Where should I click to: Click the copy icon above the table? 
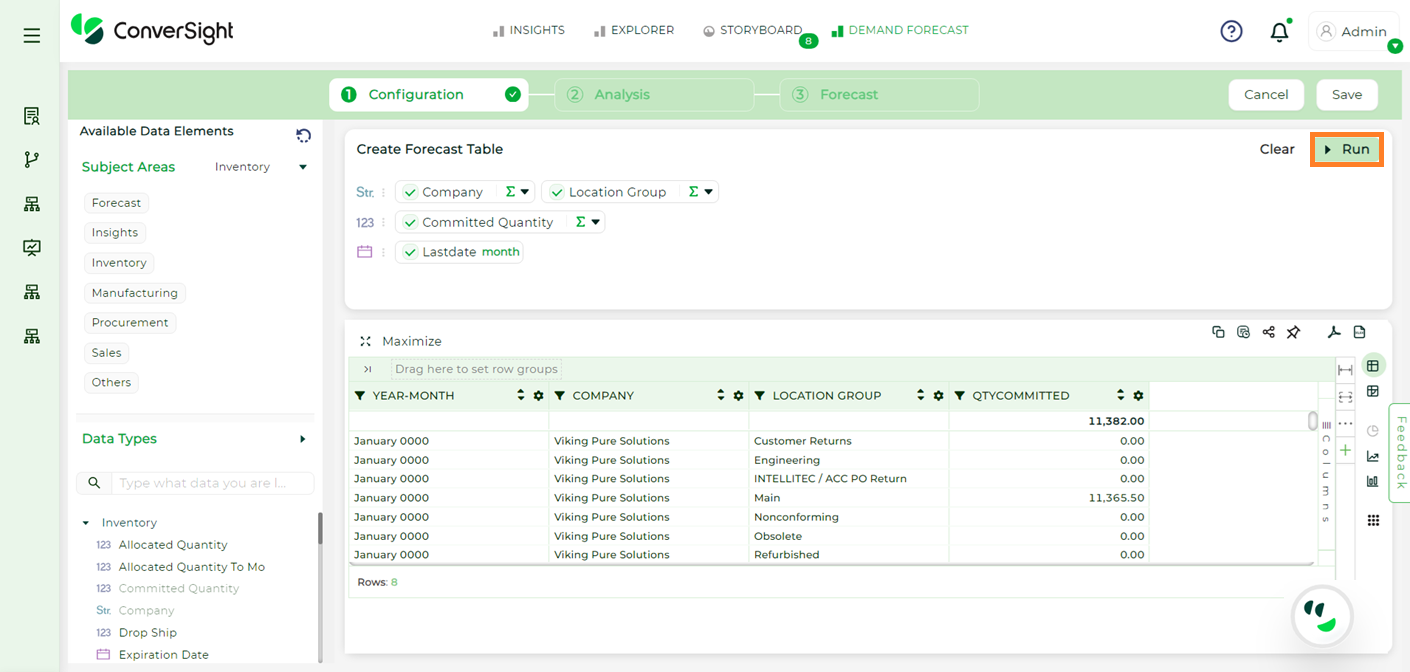1218,332
